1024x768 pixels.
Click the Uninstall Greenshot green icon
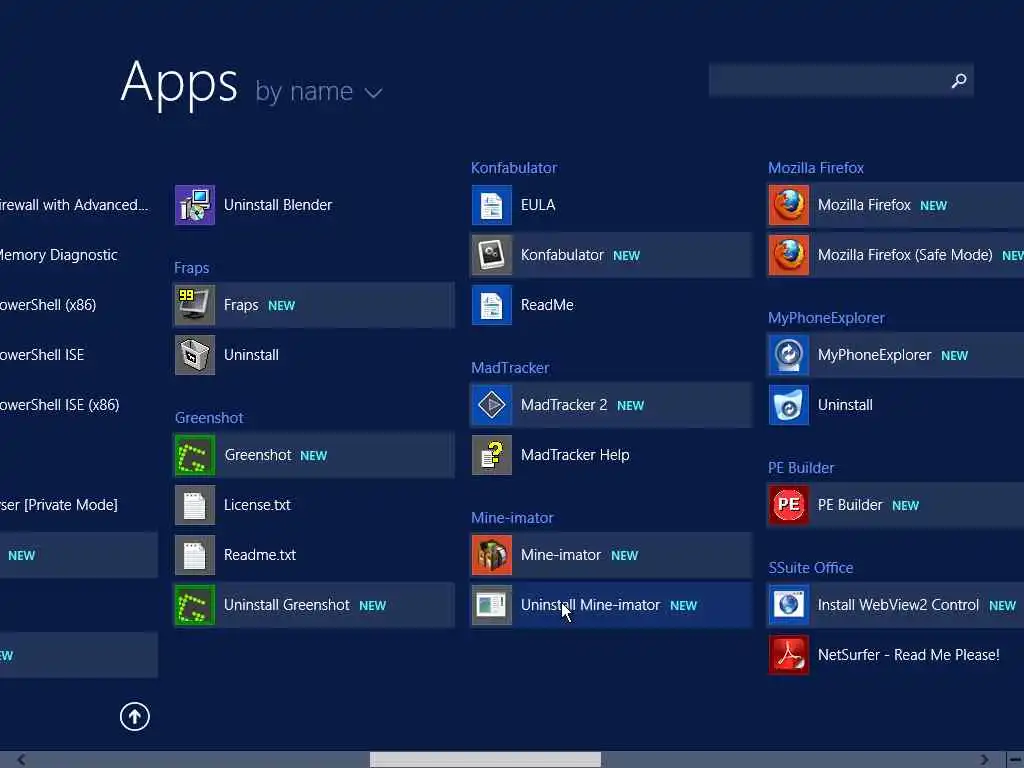coord(195,605)
